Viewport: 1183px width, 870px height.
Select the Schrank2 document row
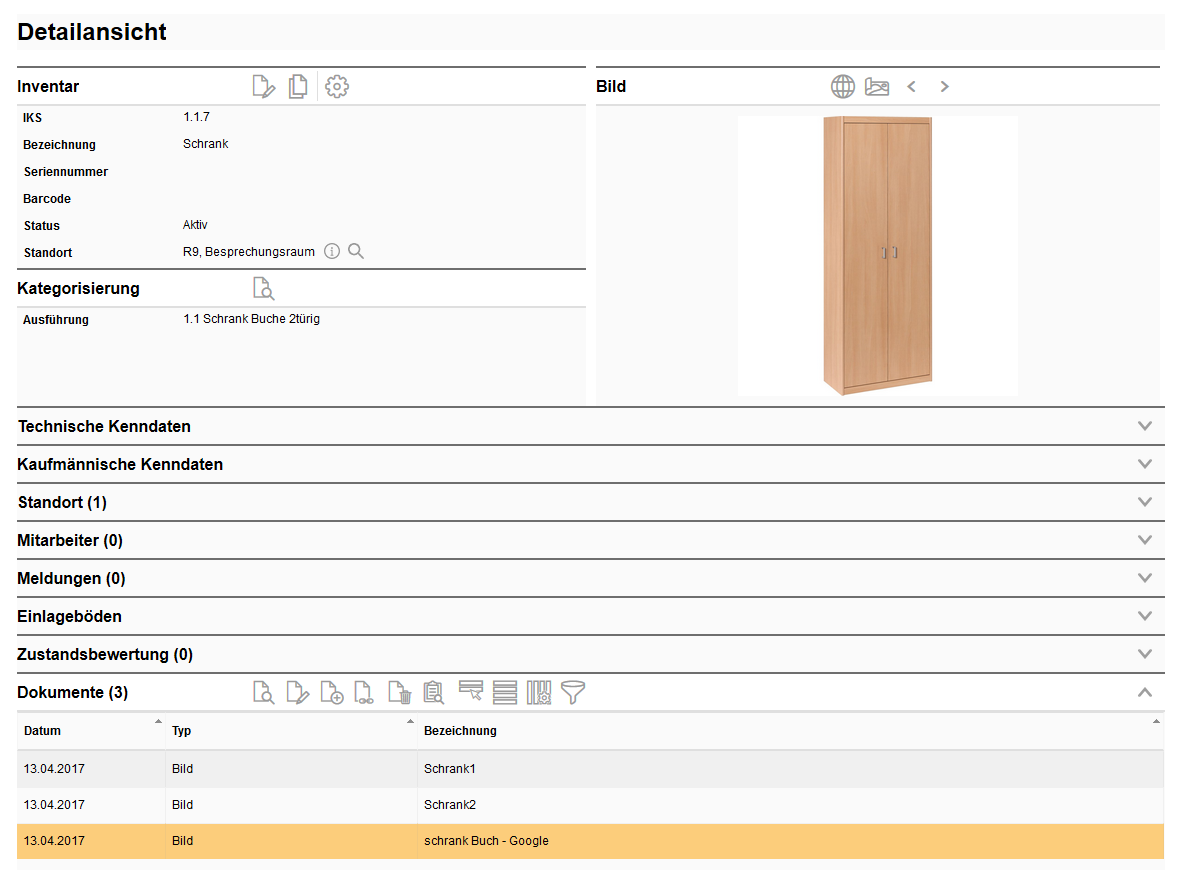click(x=450, y=805)
